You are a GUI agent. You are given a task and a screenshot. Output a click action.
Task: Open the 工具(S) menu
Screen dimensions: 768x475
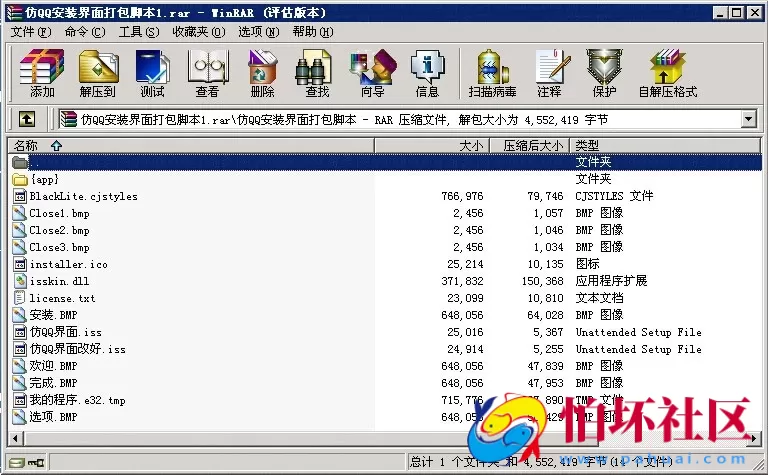click(x=139, y=32)
